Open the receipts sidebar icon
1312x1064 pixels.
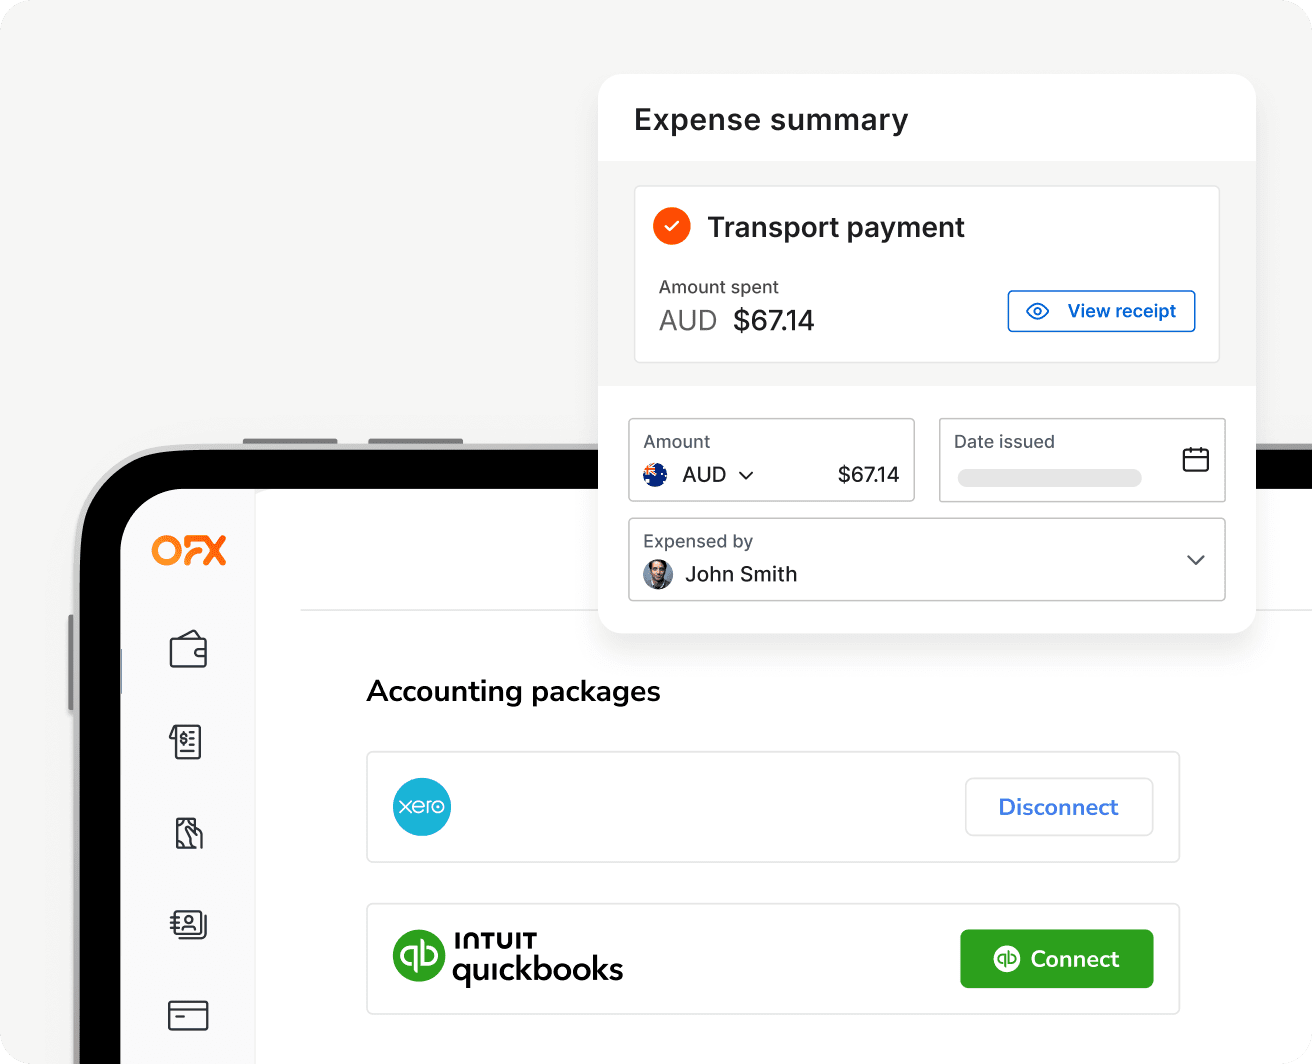coord(189,833)
